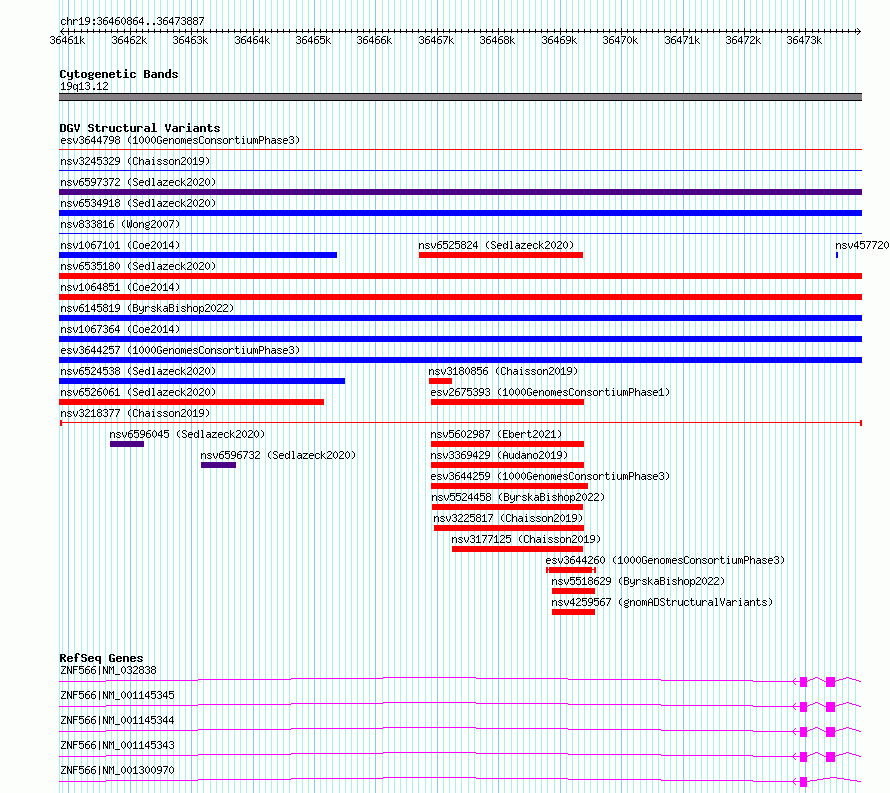890x793 pixels.
Task: Click the nsv457720 label at right edge
Action: 862,245
